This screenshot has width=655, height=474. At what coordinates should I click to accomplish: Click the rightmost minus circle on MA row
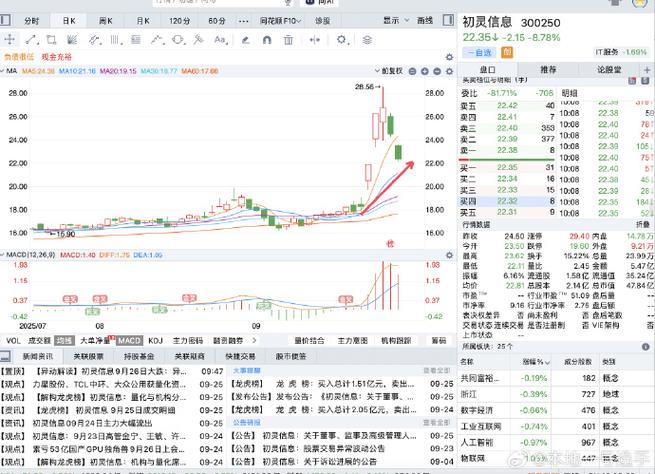click(437, 71)
